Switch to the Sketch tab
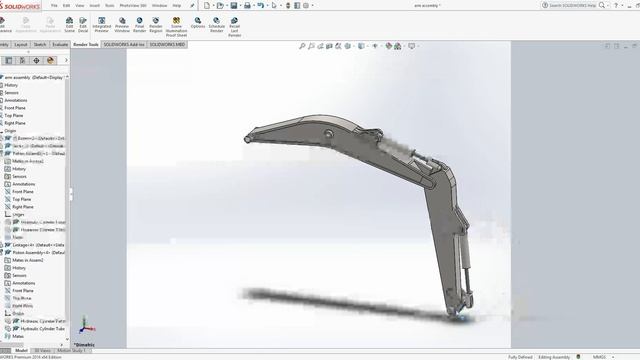This screenshot has height=360, width=640. tap(40, 44)
